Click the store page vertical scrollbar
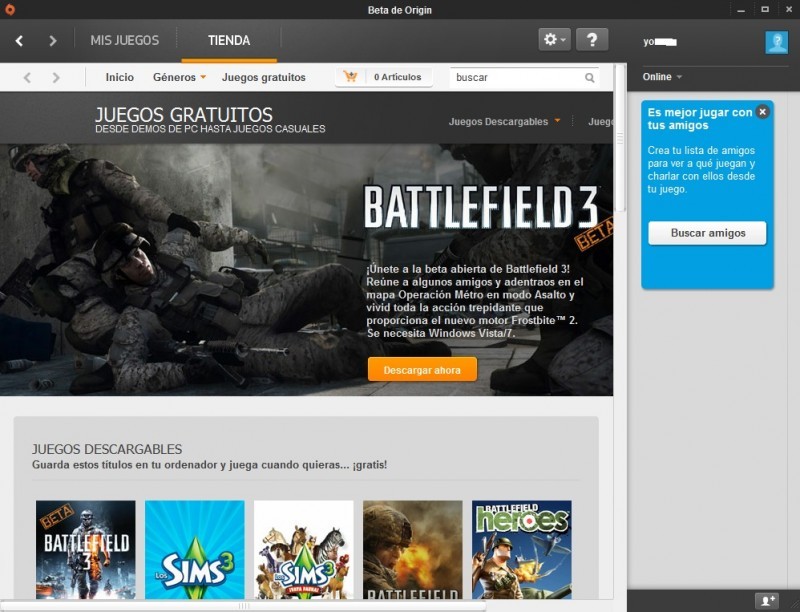Viewport: 800px width, 612px height. tap(620, 138)
